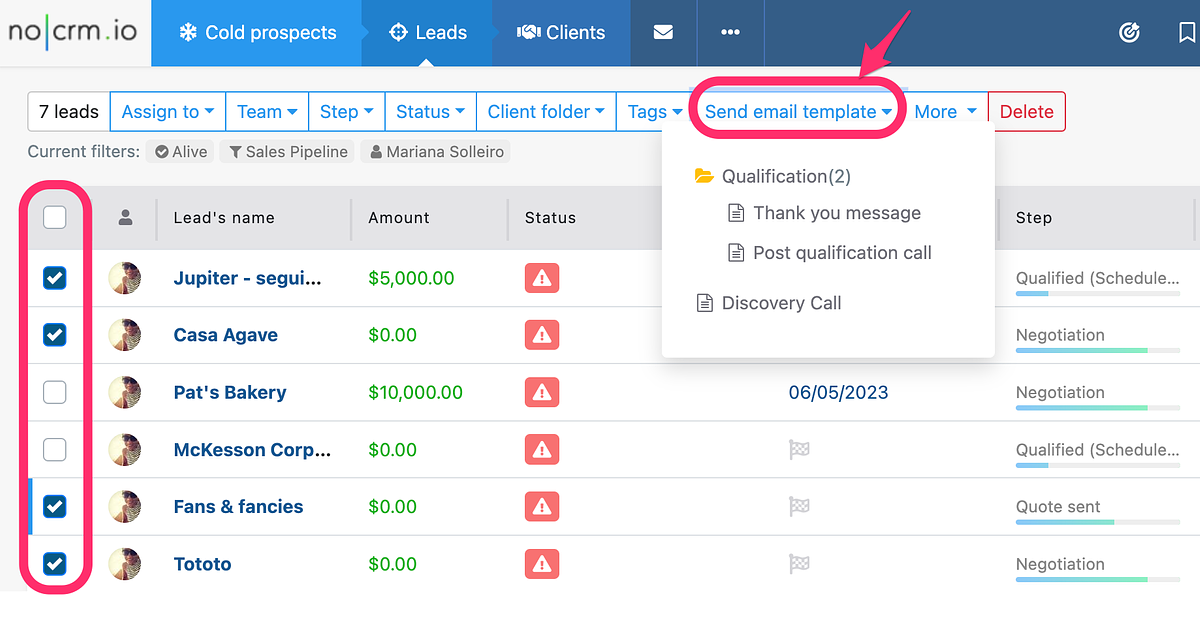This screenshot has width=1200, height=622.
Task: Switch to the Leads tab
Action: [428, 32]
